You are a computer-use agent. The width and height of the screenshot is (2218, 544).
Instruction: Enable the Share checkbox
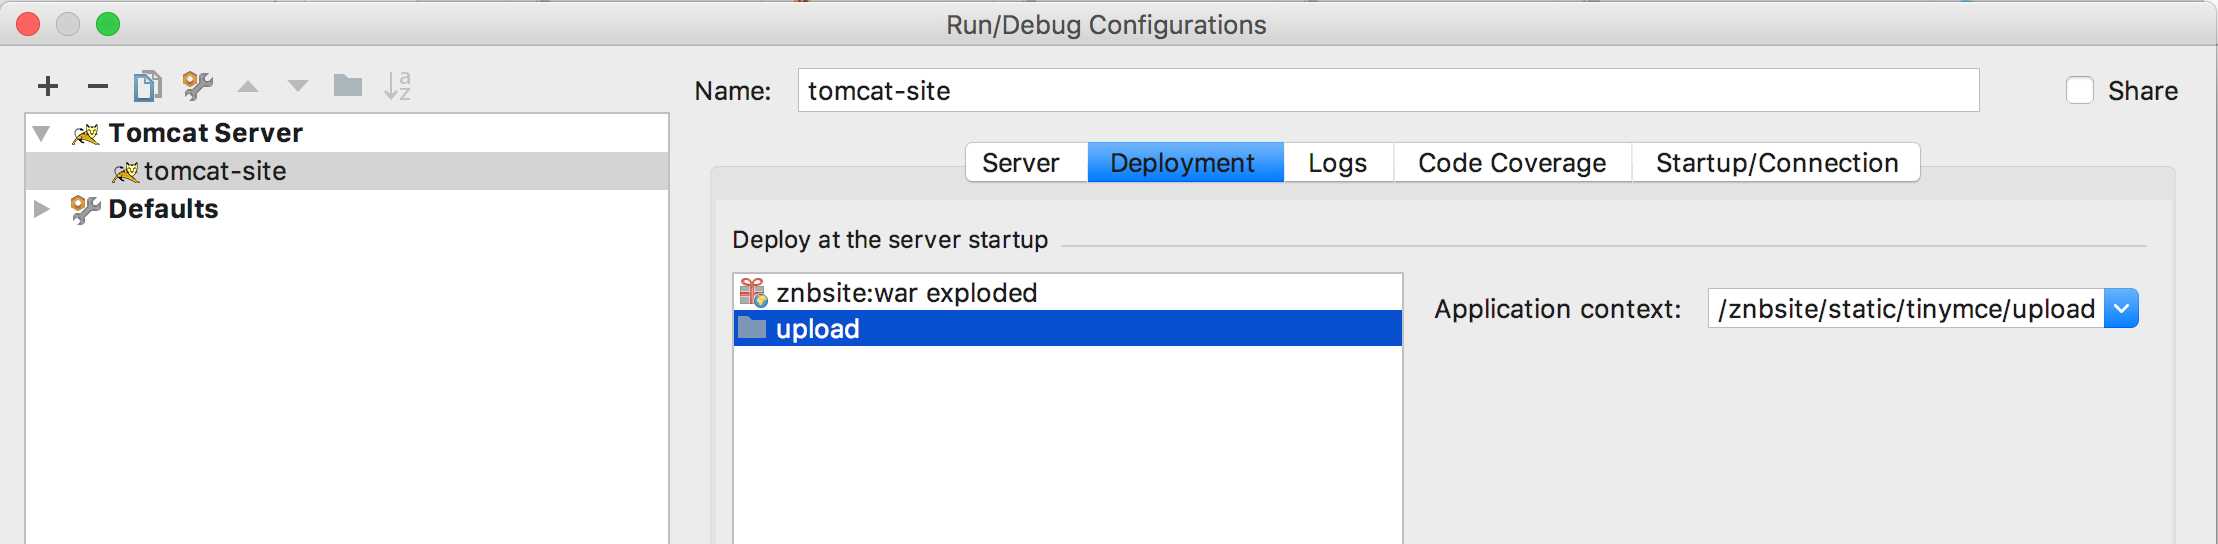click(x=2080, y=90)
